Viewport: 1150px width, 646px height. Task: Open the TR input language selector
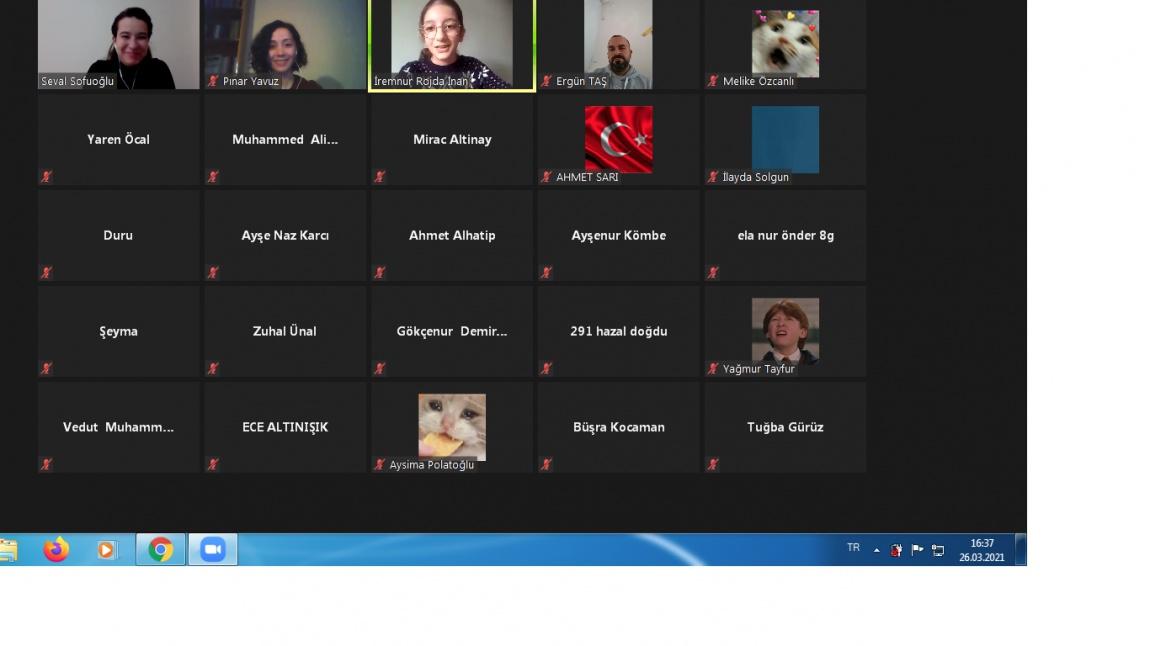pos(853,548)
